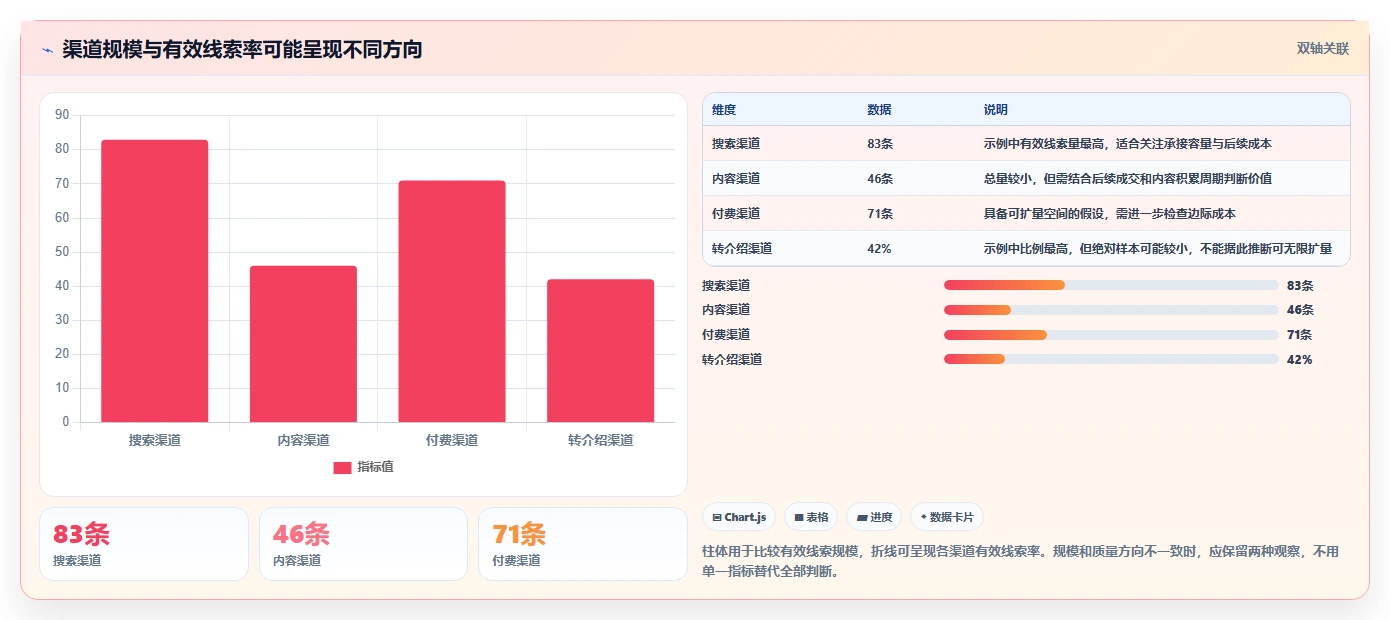Click the 转介绍渠道 x-axis label

[600, 440]
